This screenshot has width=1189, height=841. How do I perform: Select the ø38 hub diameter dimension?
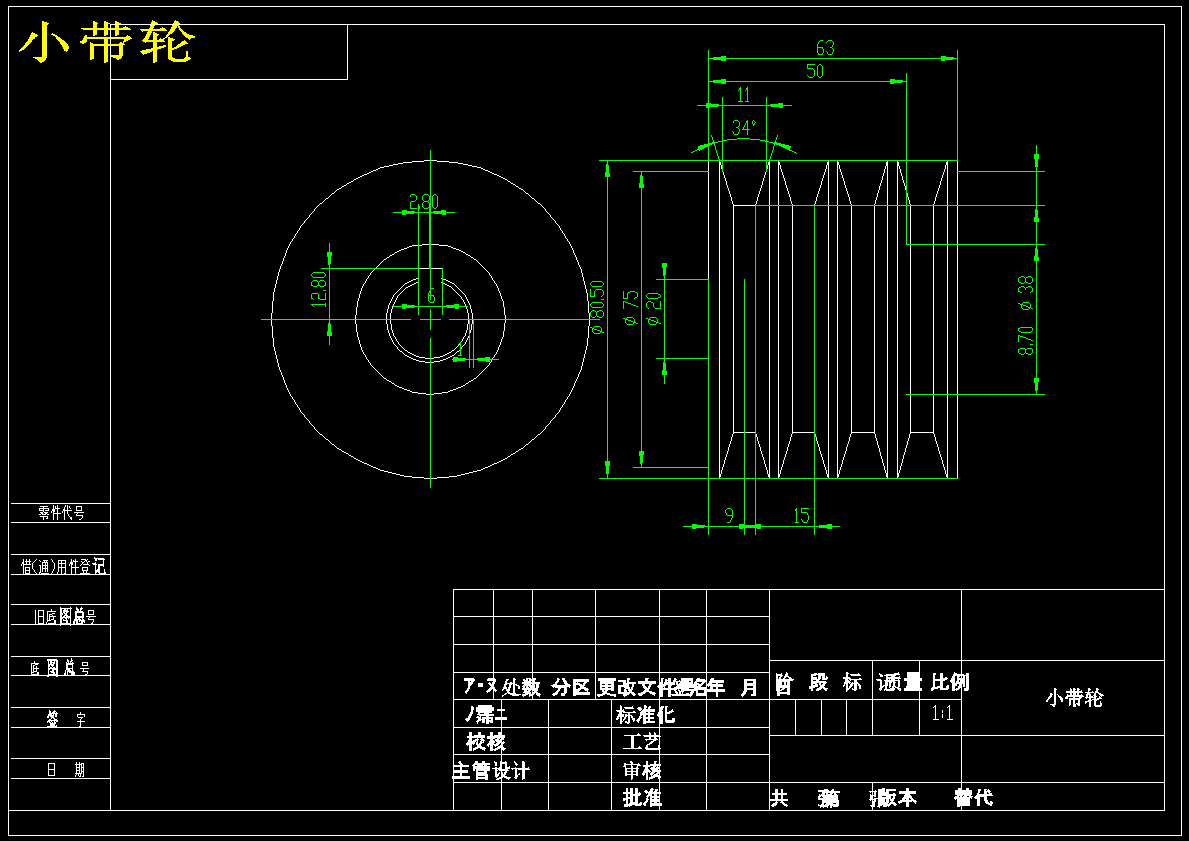pyautogui.click(x=1025, y=293)
